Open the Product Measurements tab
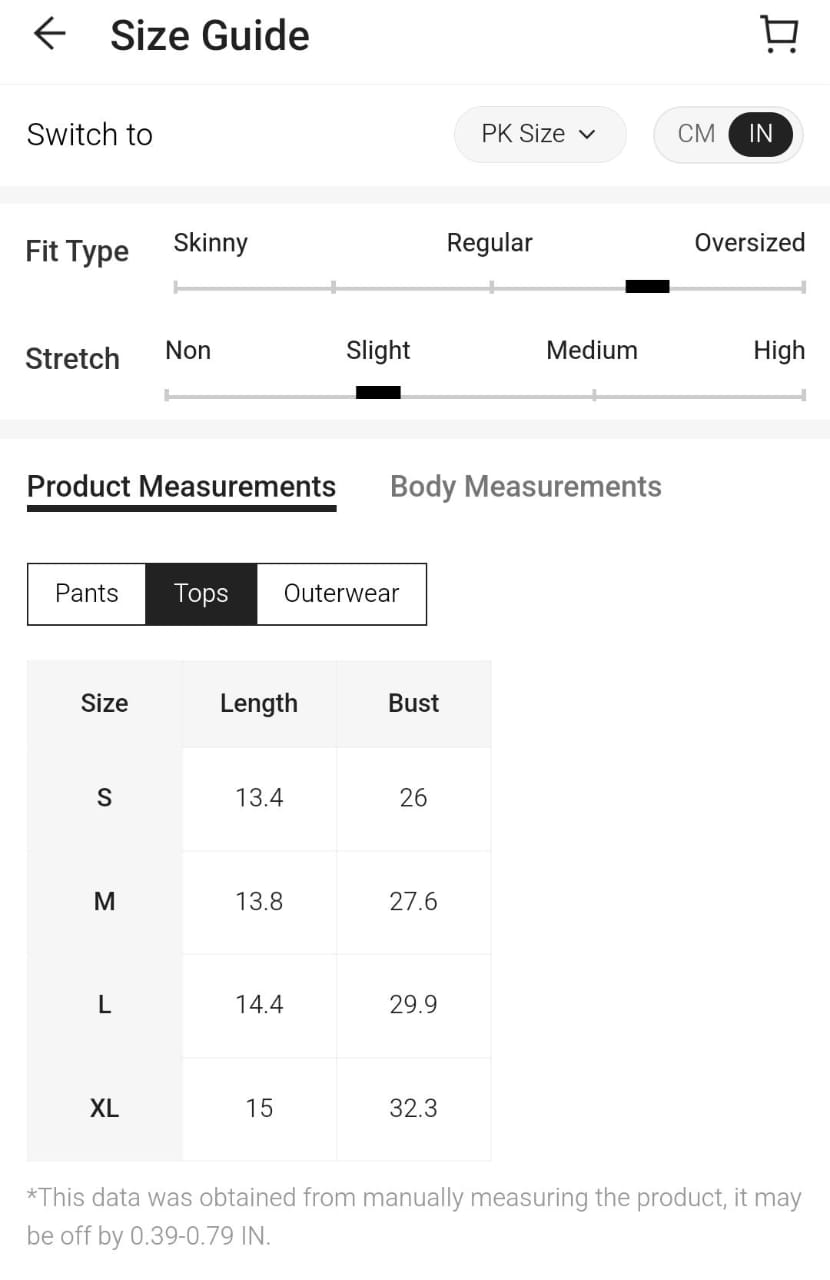 point(181,487)
